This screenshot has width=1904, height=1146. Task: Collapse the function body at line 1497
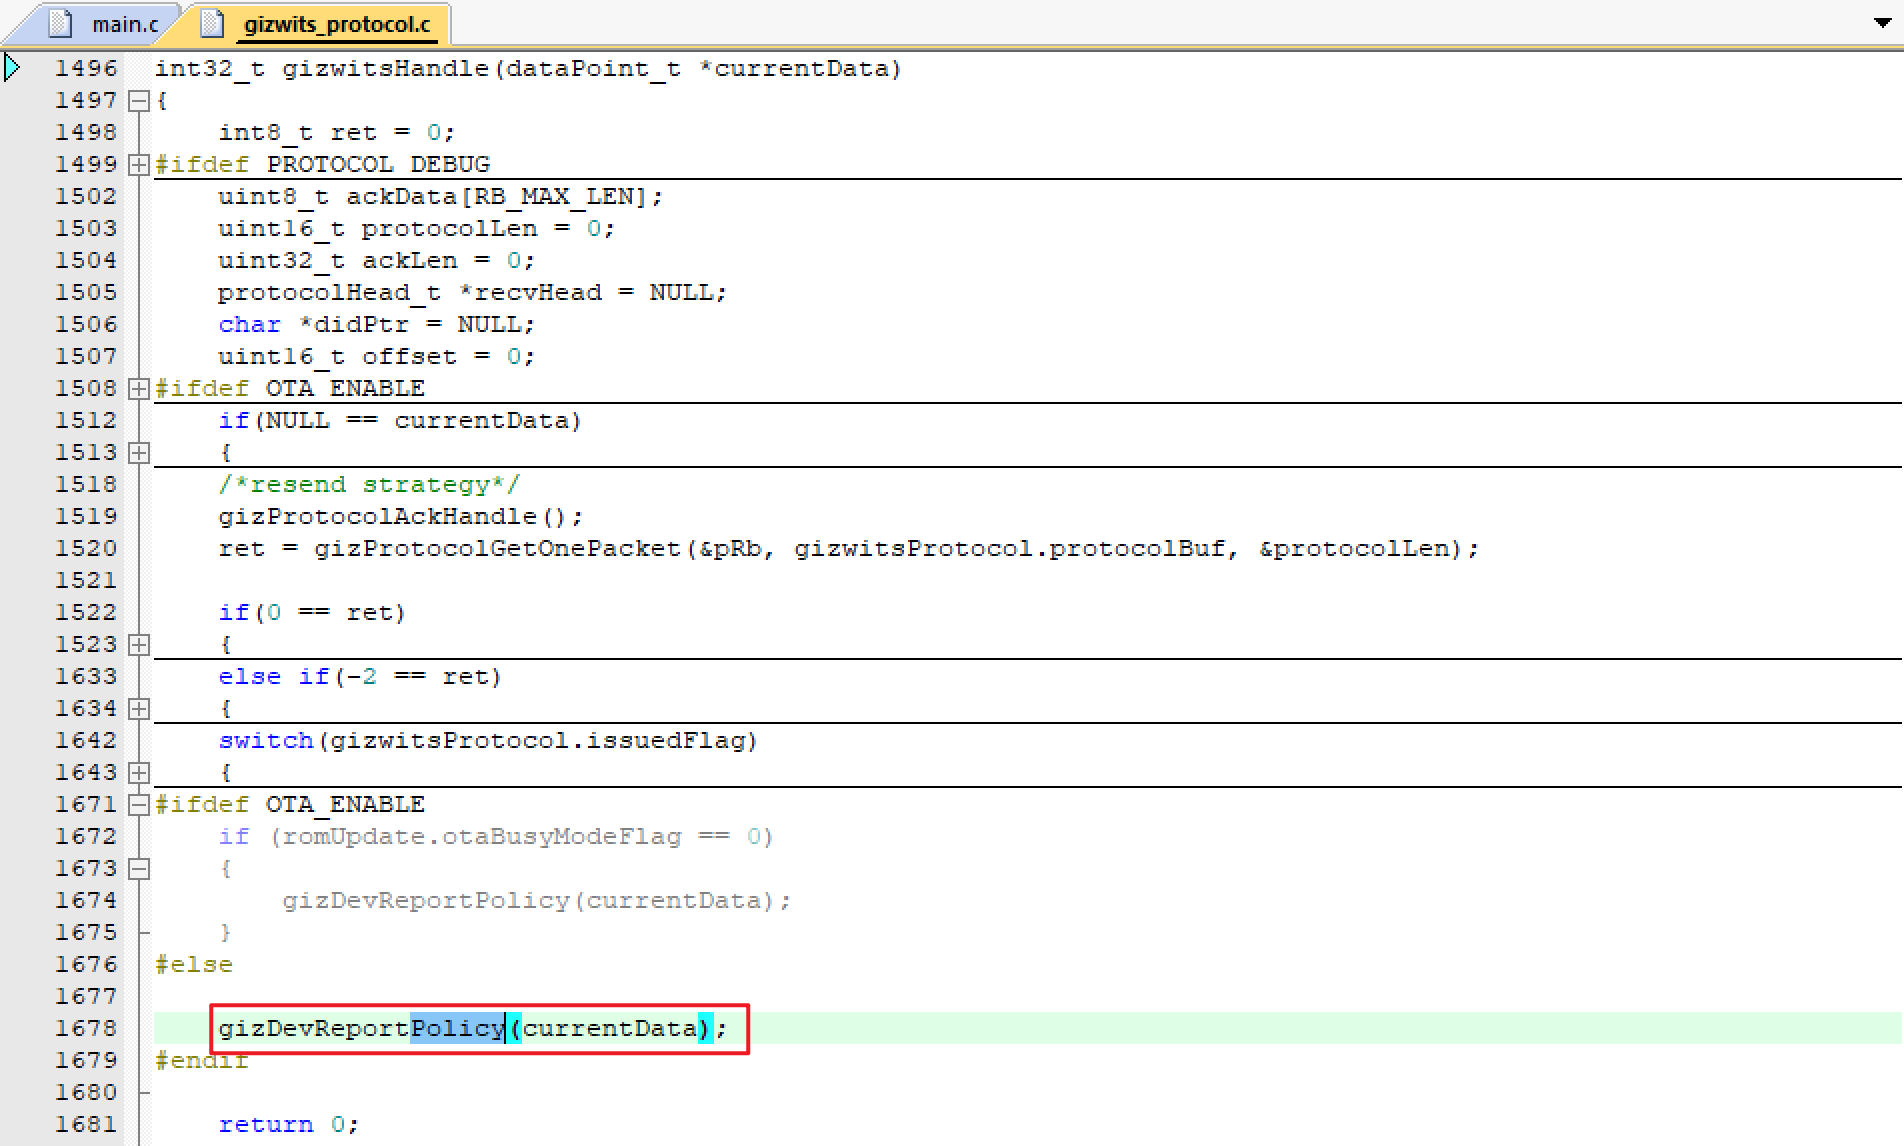pyautogui.click(x=140, y=101)
